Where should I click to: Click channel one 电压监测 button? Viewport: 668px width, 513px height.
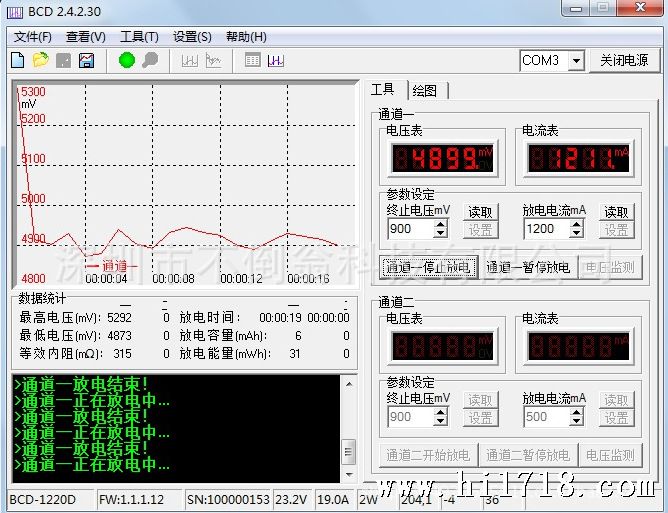pyautogui.click(x=610, y=267)
